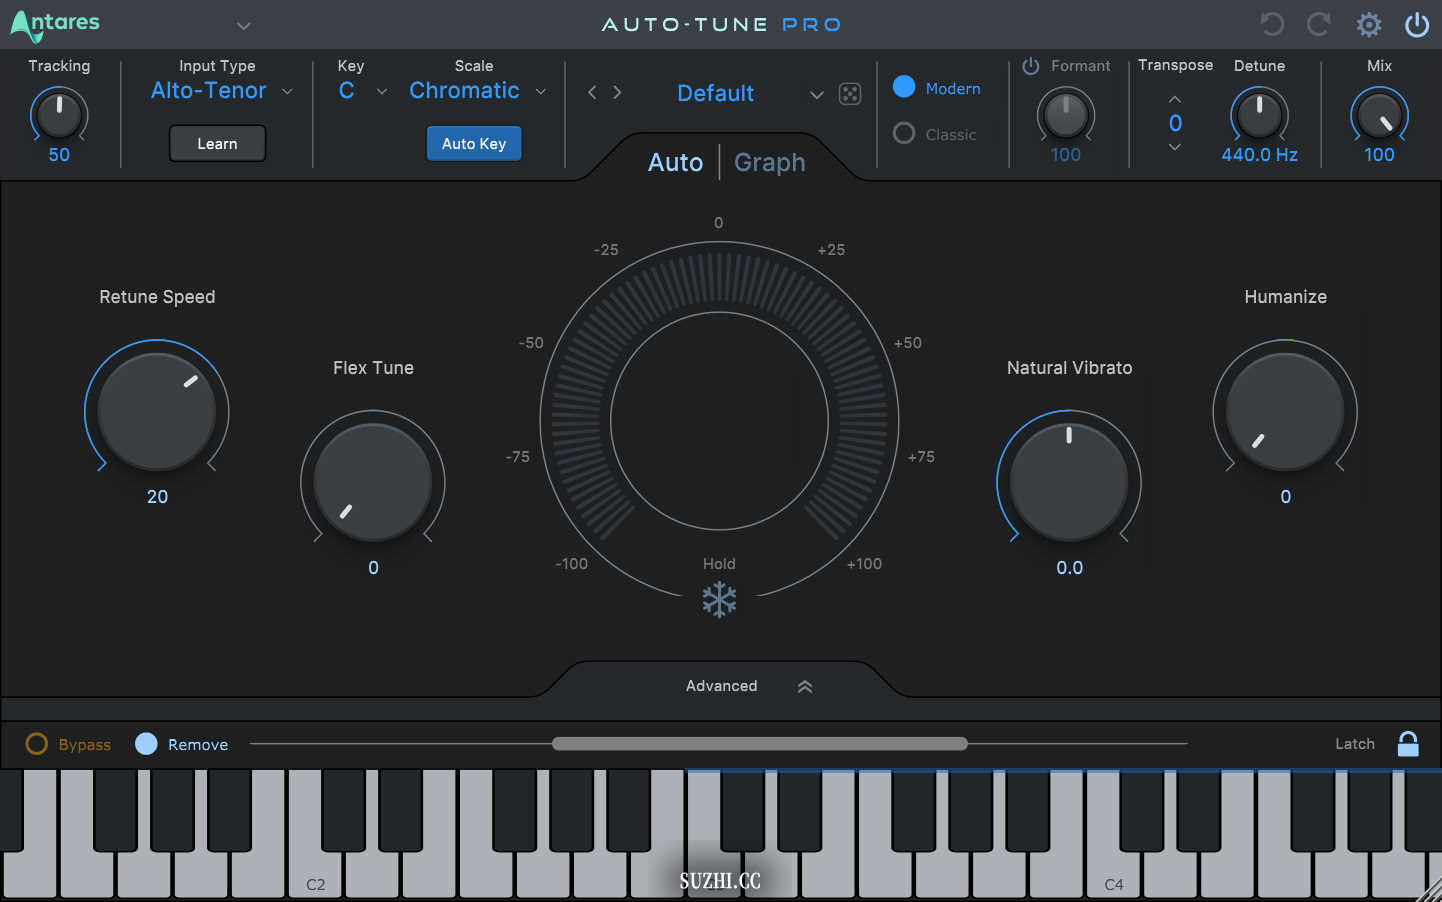Go to next preset arrow
1442x902 pixels.
pos(617,92)
